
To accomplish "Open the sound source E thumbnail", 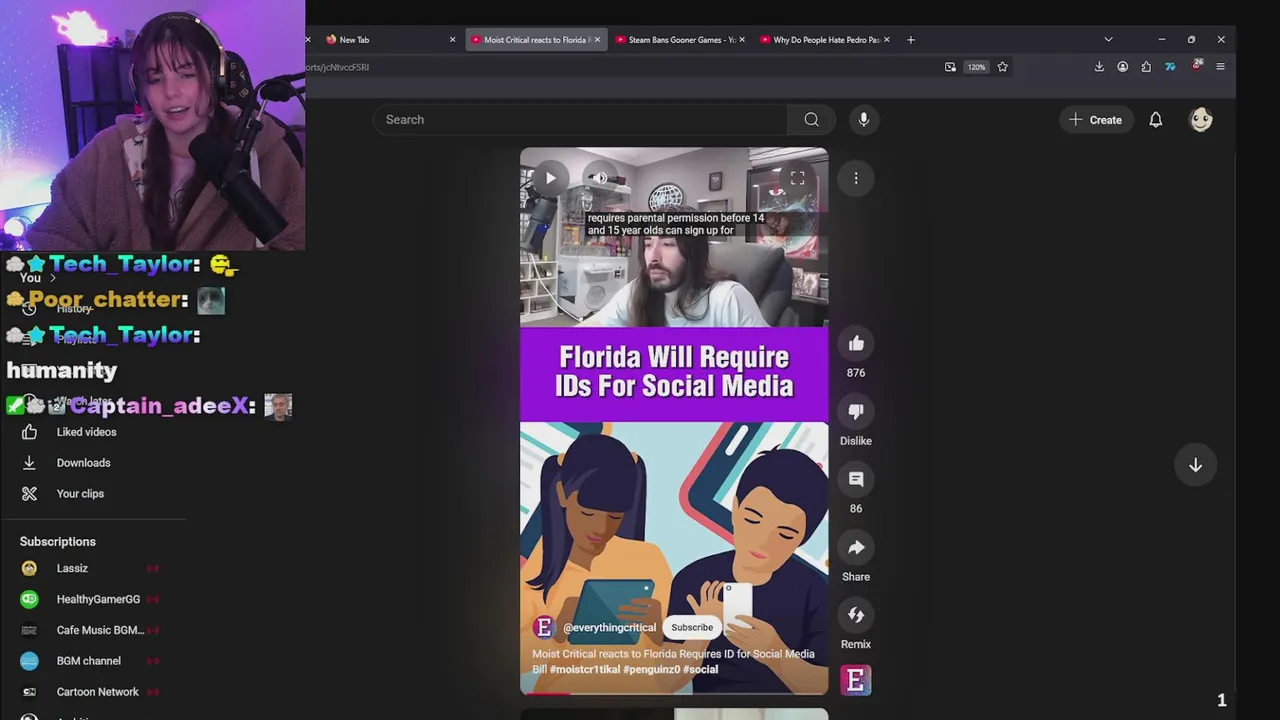I will click(x=855, y=681).
